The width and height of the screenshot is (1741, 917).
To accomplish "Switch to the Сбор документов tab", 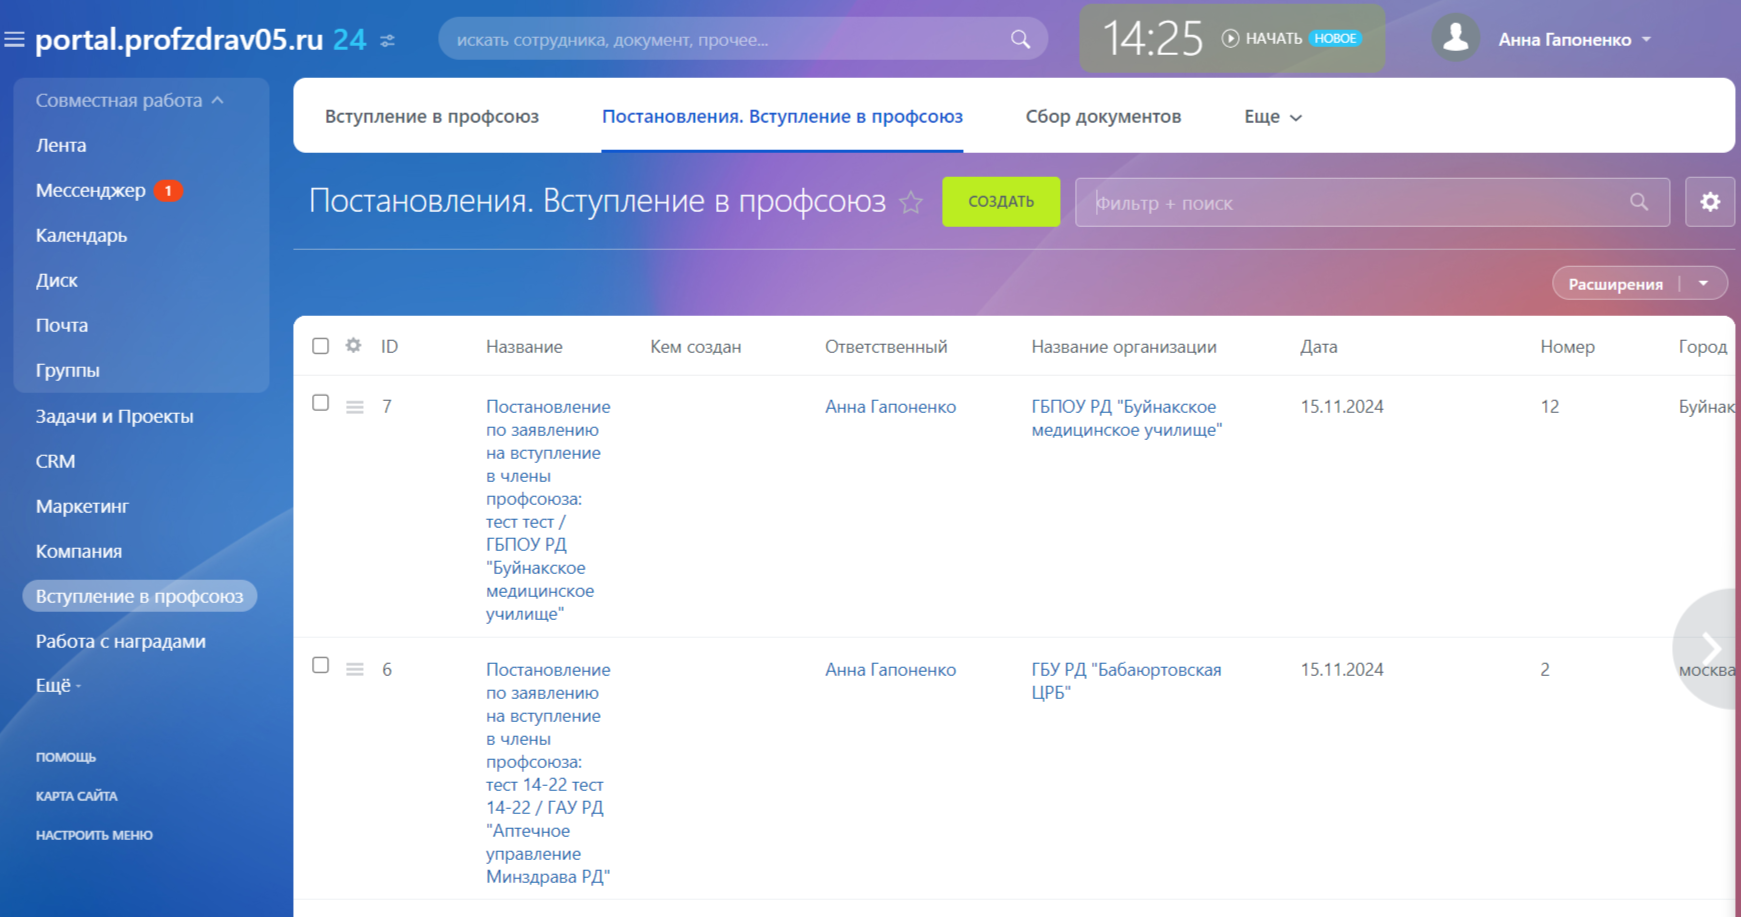I will coord(1102,117).
